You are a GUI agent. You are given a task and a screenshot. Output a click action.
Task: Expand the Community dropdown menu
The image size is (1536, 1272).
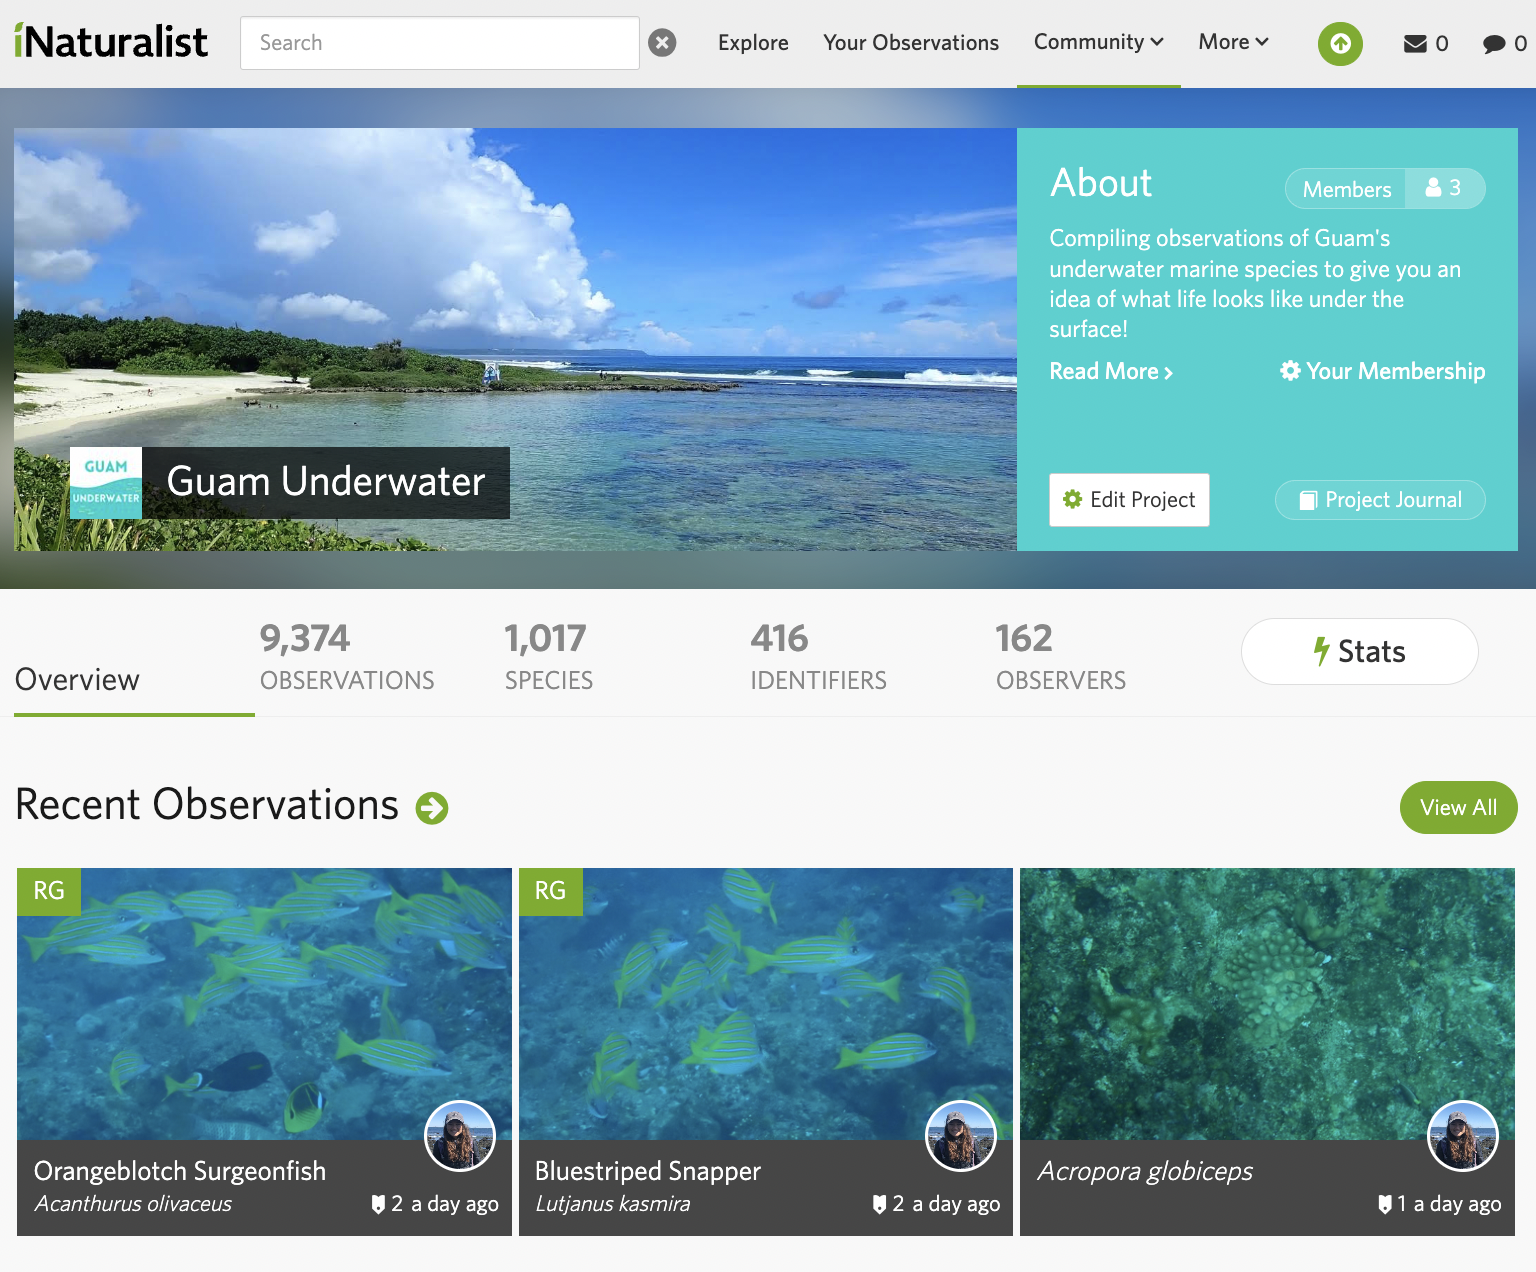coord(1098,42)
